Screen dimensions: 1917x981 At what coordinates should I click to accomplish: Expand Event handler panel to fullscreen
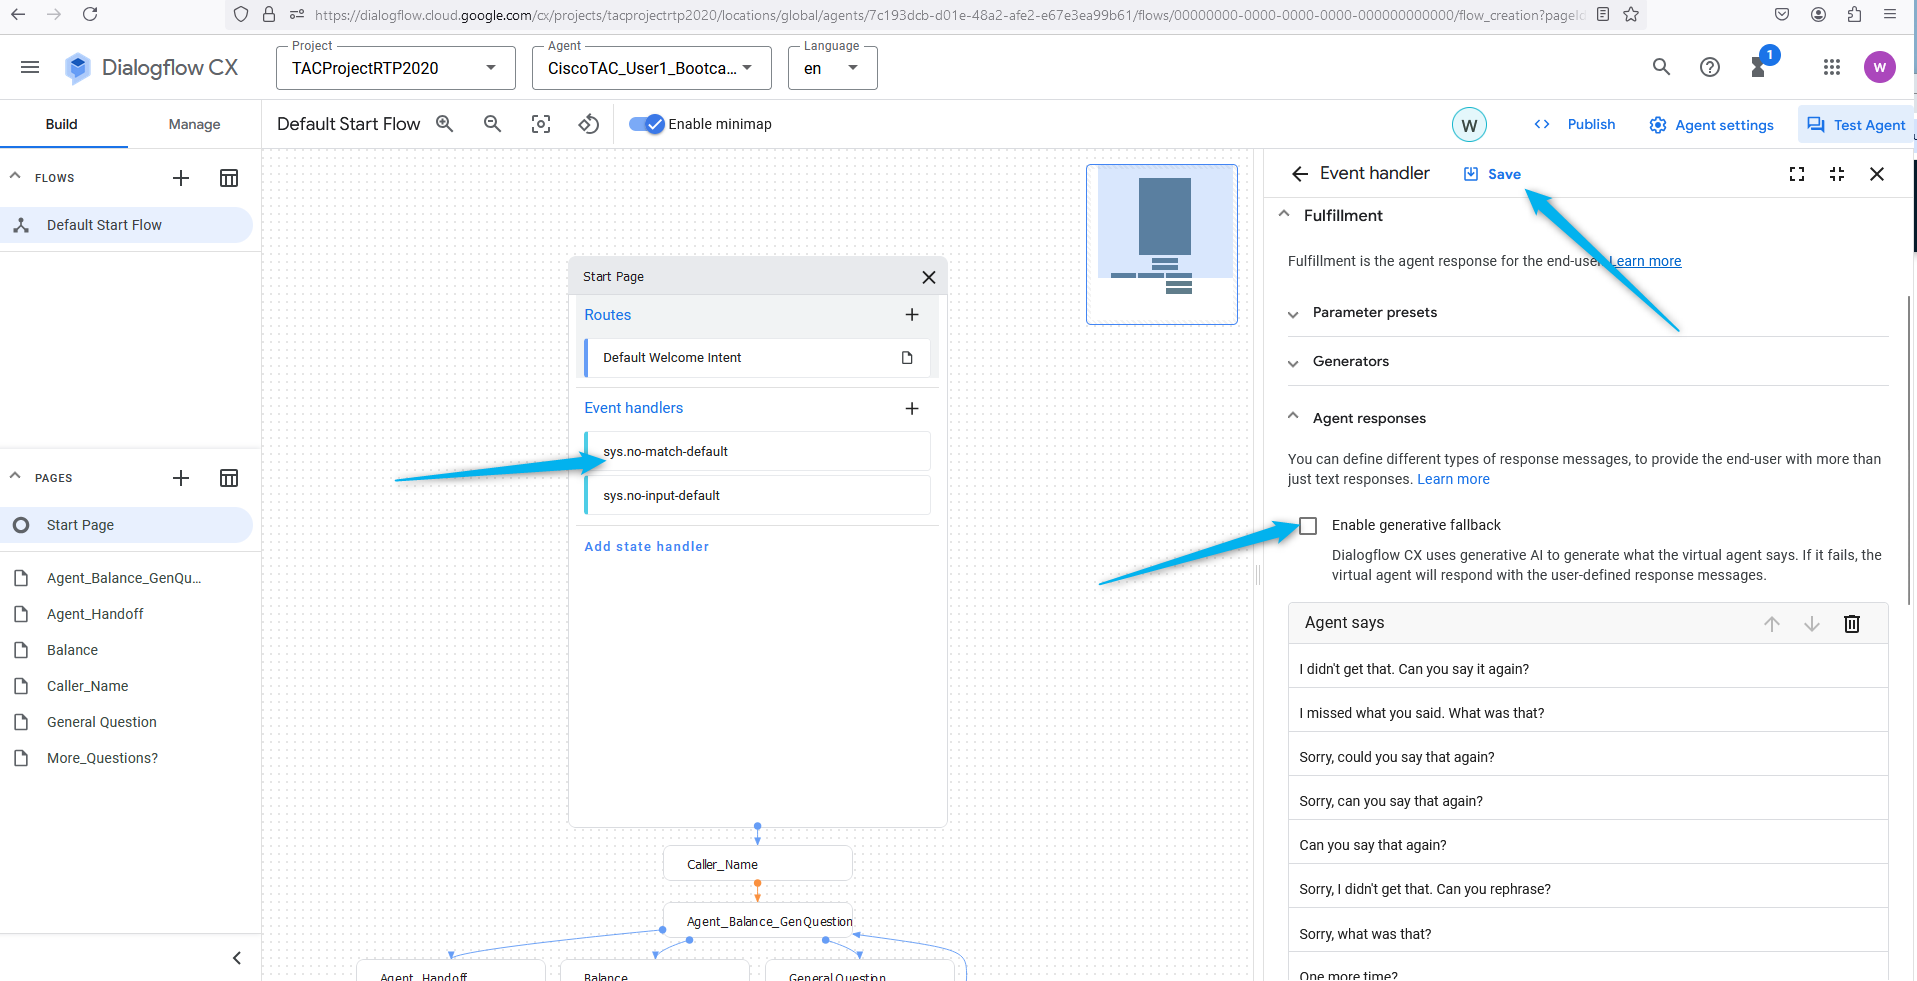tap(1797, 174)
